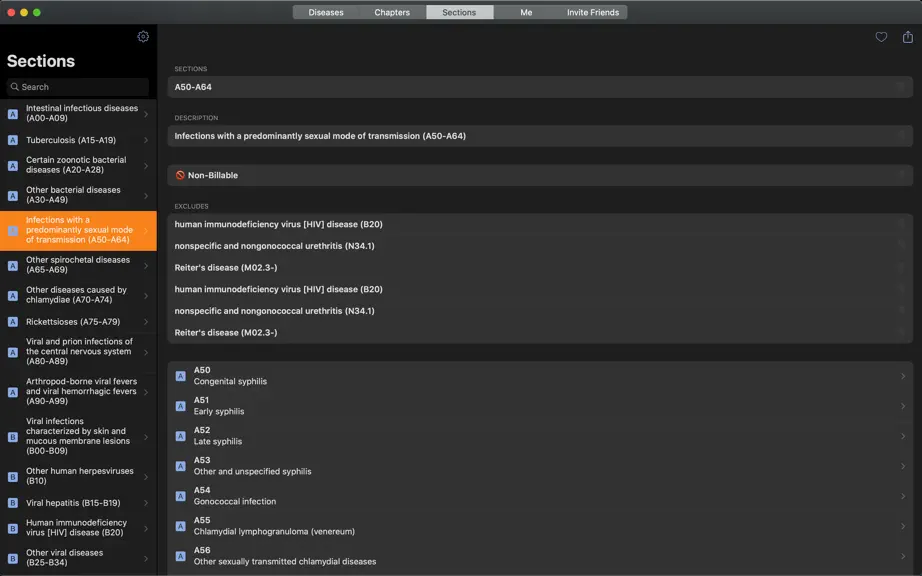
Task: Open the share icon at top right
Action: click(907, 36)
